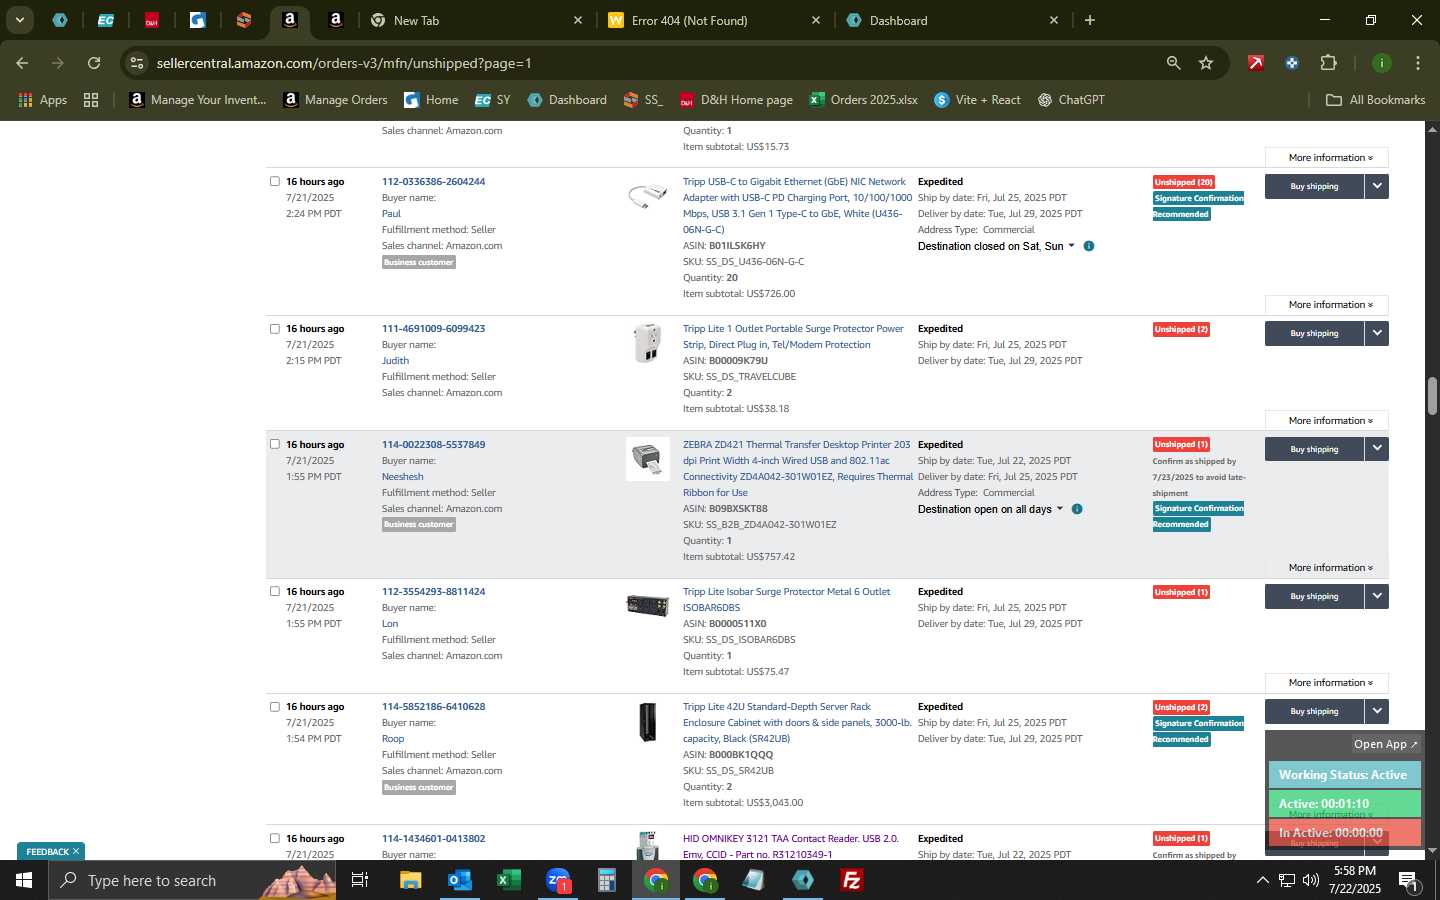Open order 114-0022308-5537849 link
Viewport: 1440px width, 900px height.
click(x=433, y=444)
